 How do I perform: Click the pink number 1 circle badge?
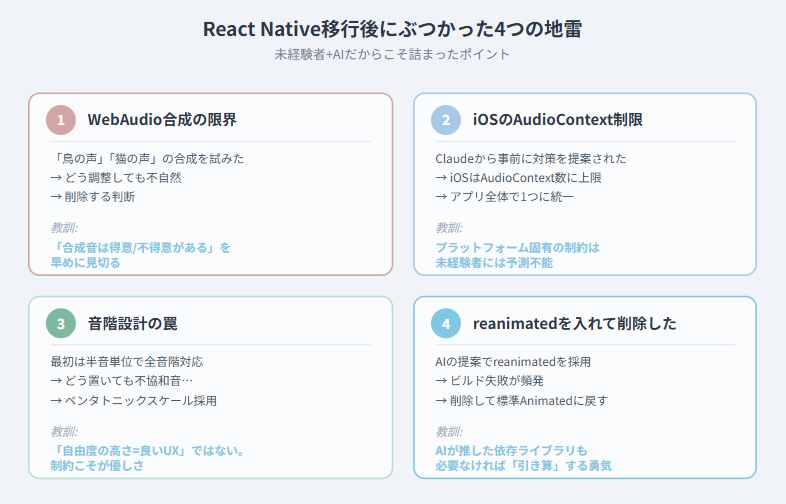pos(61,120)
